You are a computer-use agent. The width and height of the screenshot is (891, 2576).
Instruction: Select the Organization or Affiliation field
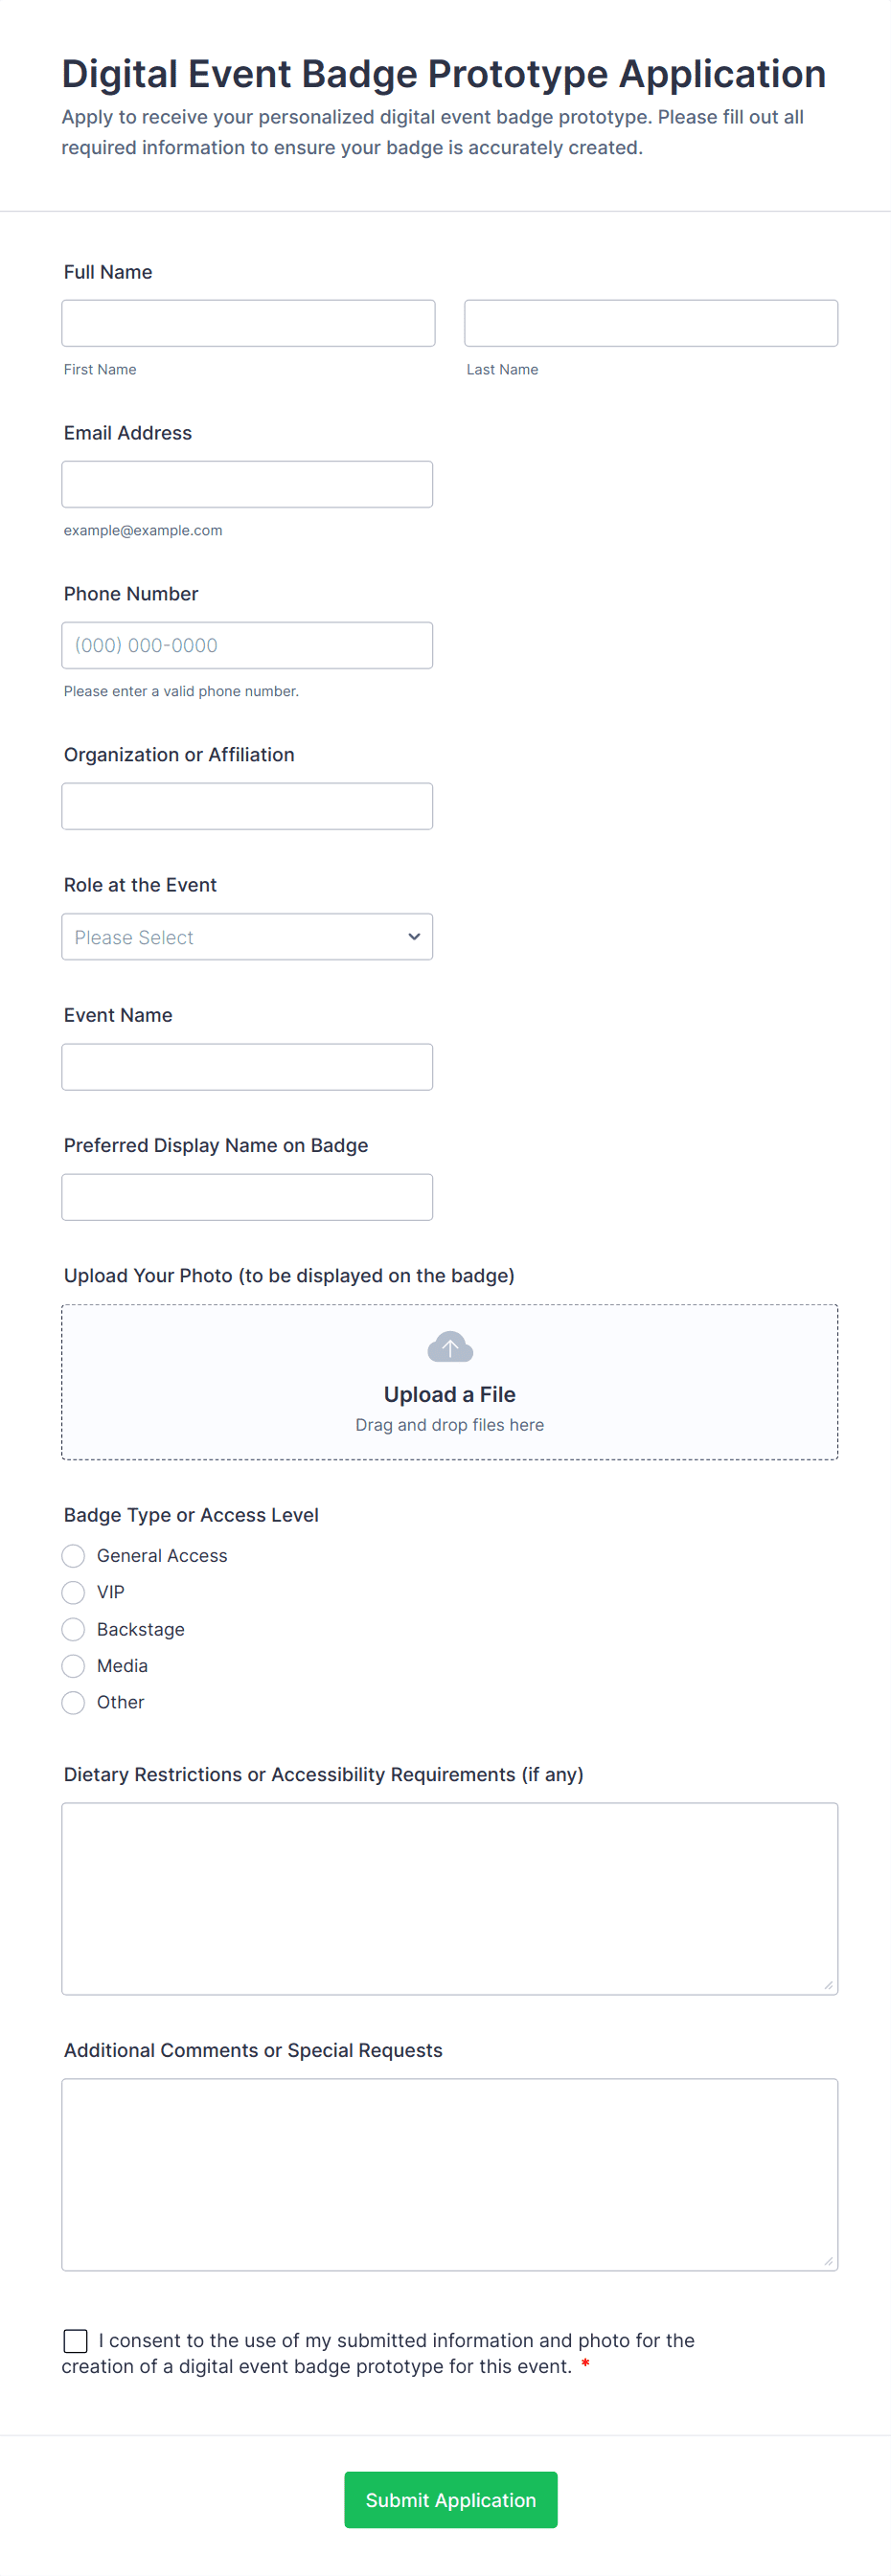pos(246,806)
